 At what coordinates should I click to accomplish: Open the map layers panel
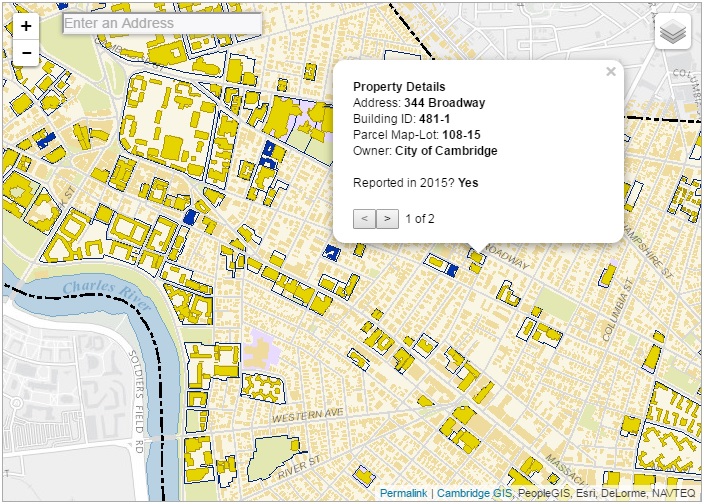(673, 32)
